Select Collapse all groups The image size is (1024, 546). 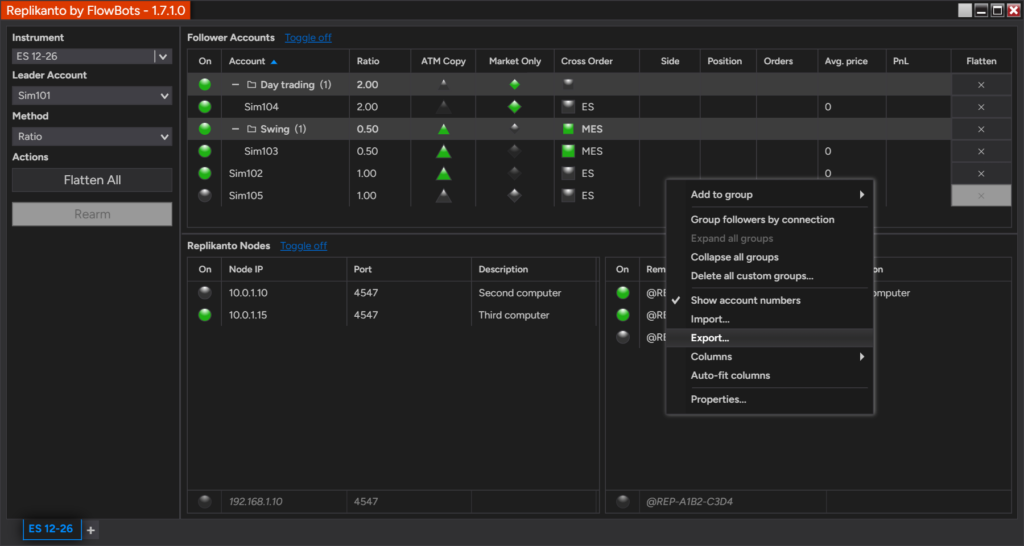pyautogui.click(x=769, y=257)
